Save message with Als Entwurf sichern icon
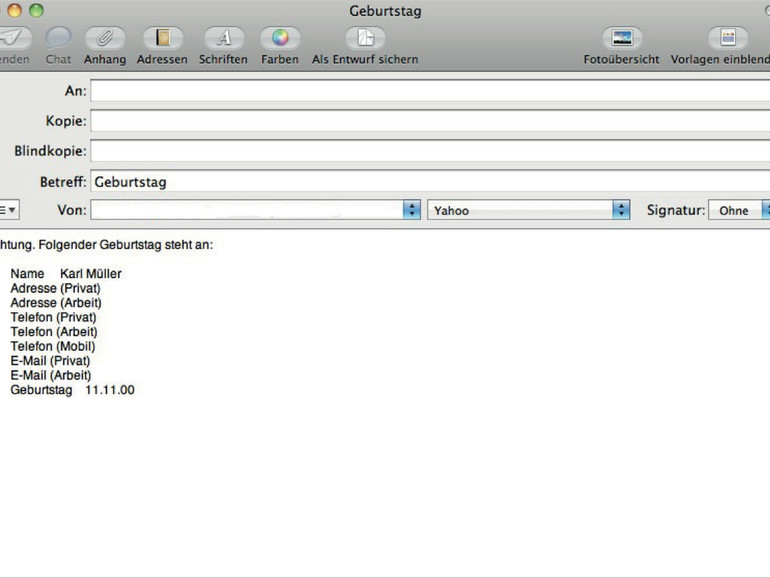Screen dimensions: 770x578 point(365,38)
